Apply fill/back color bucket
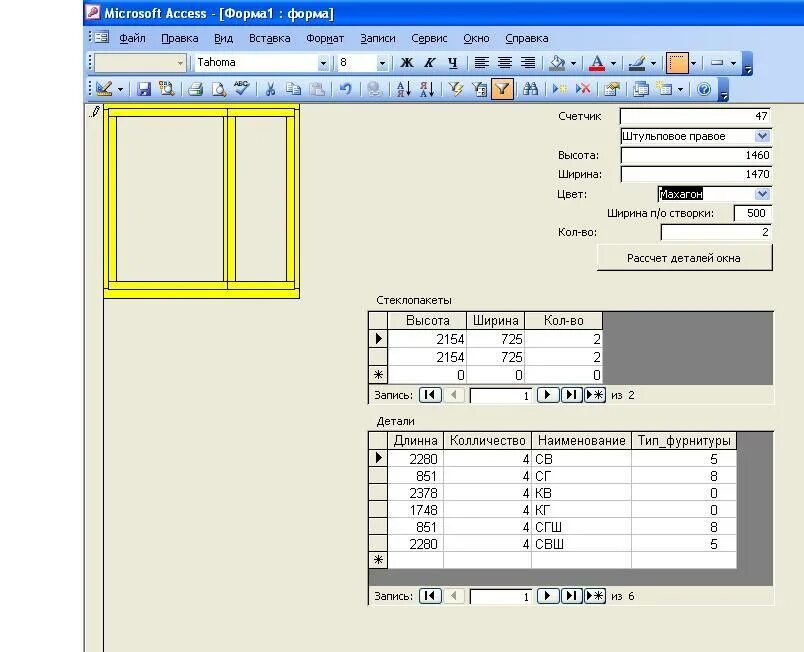The image size is (804, 652). point(557,63)
